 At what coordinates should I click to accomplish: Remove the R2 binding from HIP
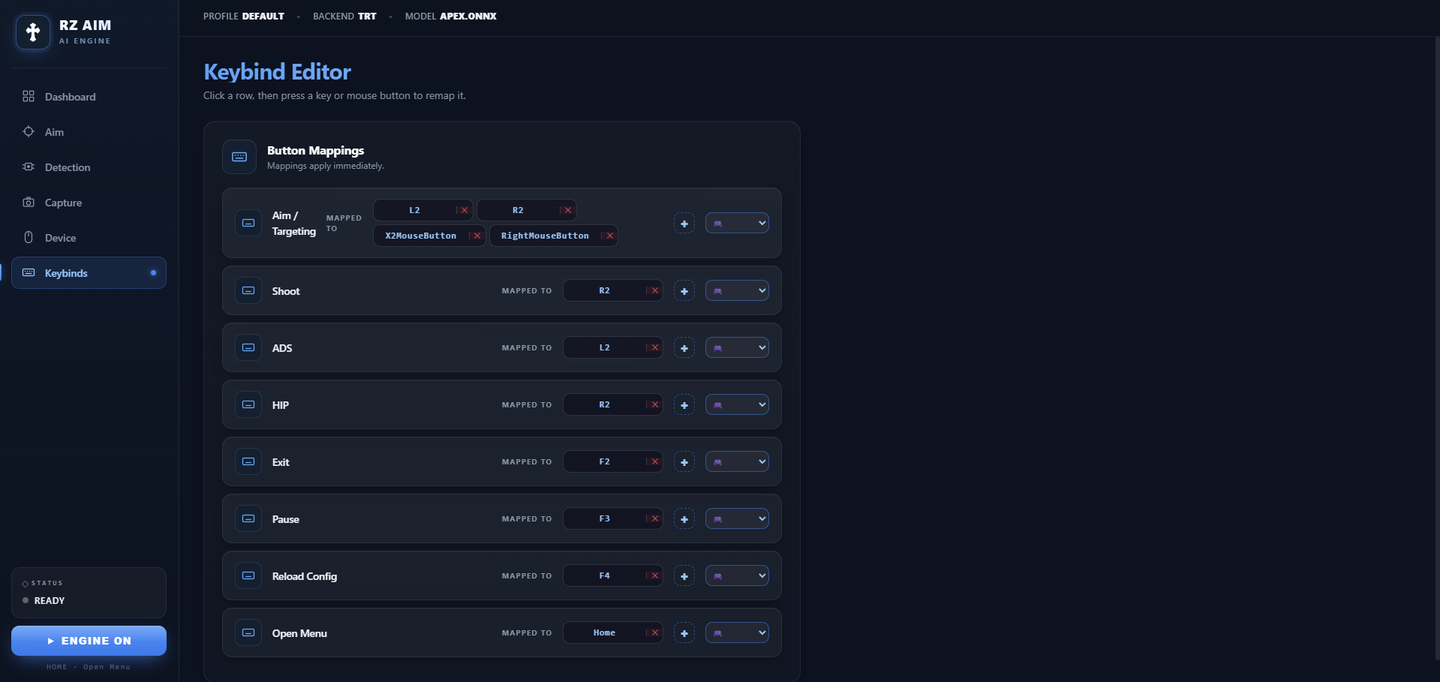[654, 405]
